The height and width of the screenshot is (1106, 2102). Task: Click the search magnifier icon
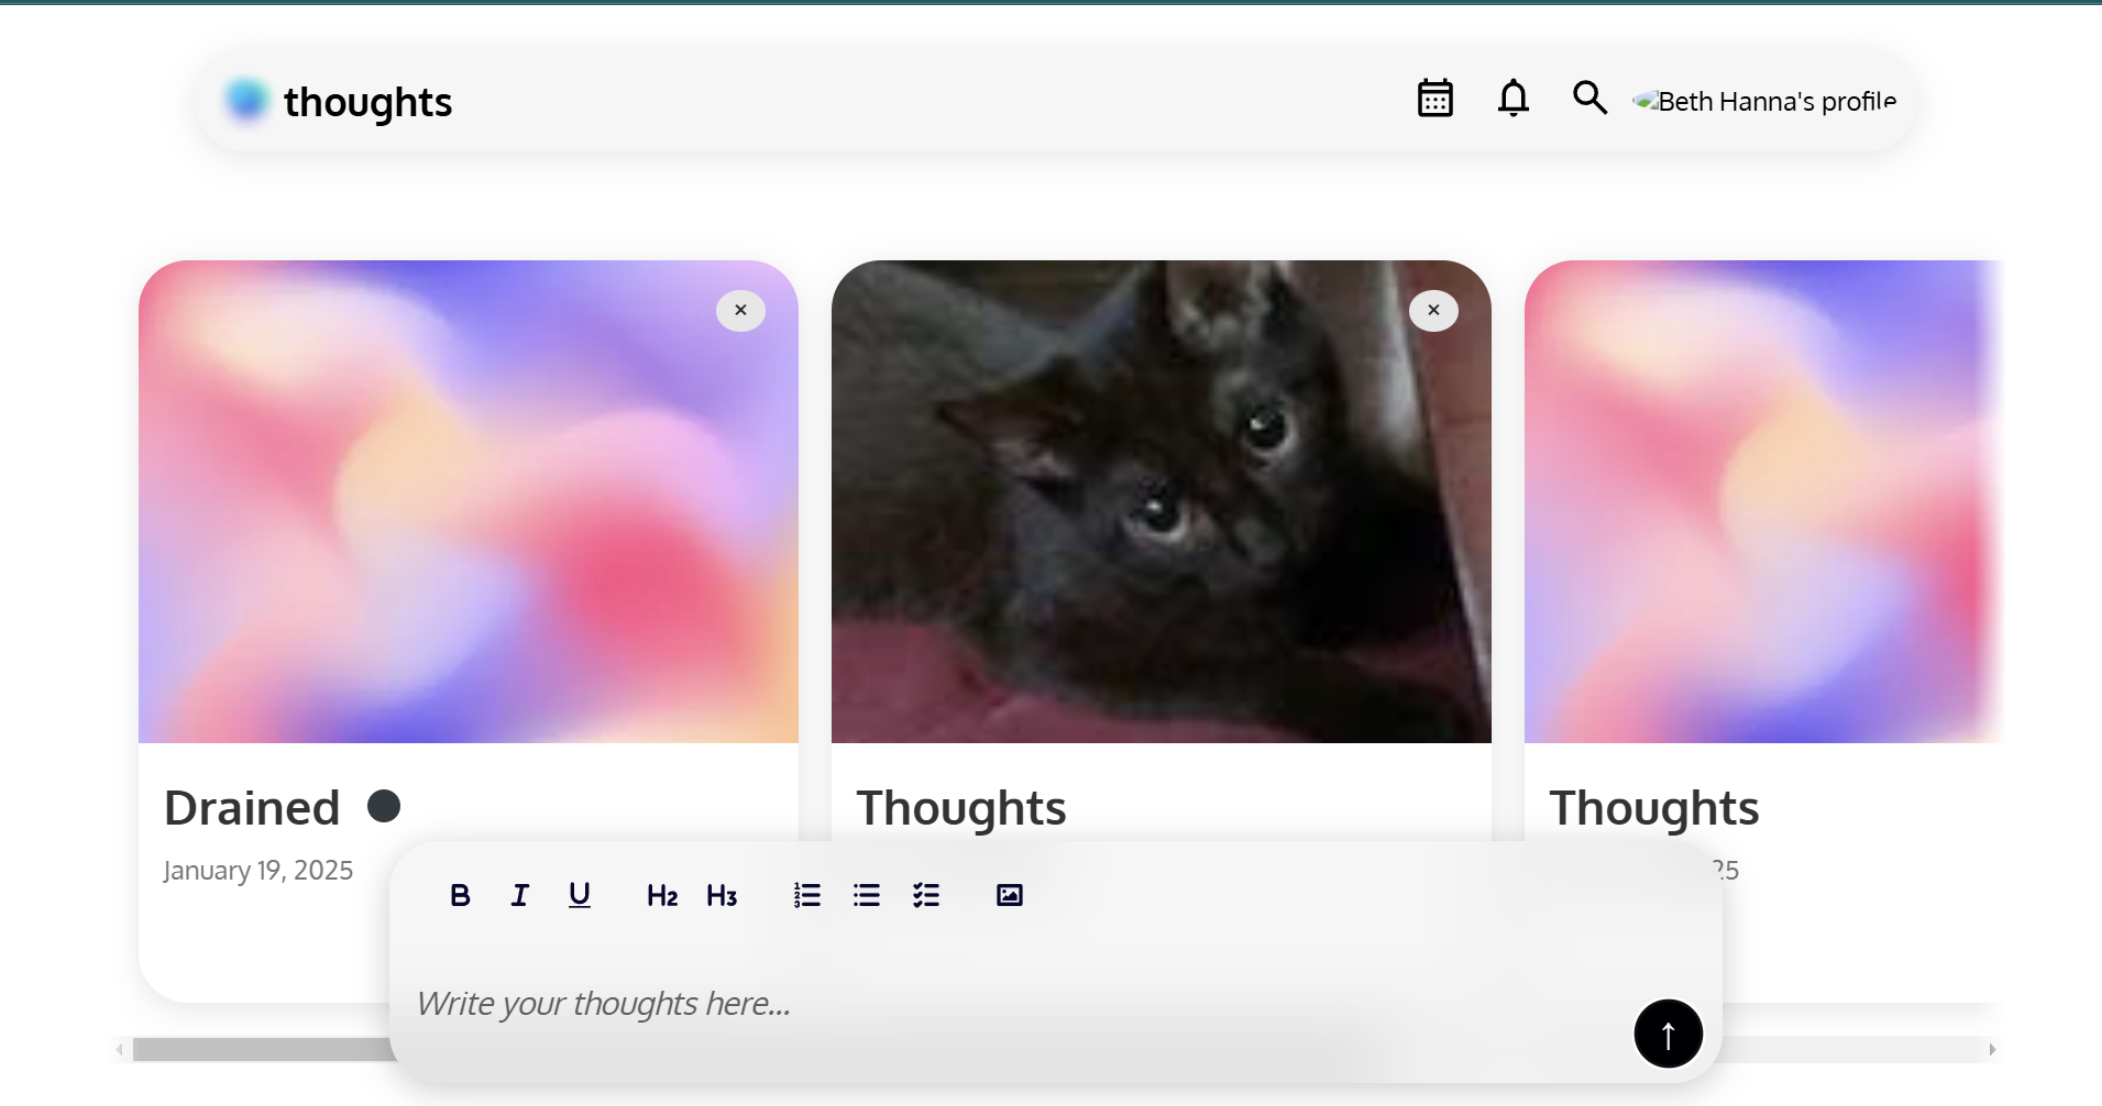click(x=1589, y=98)
